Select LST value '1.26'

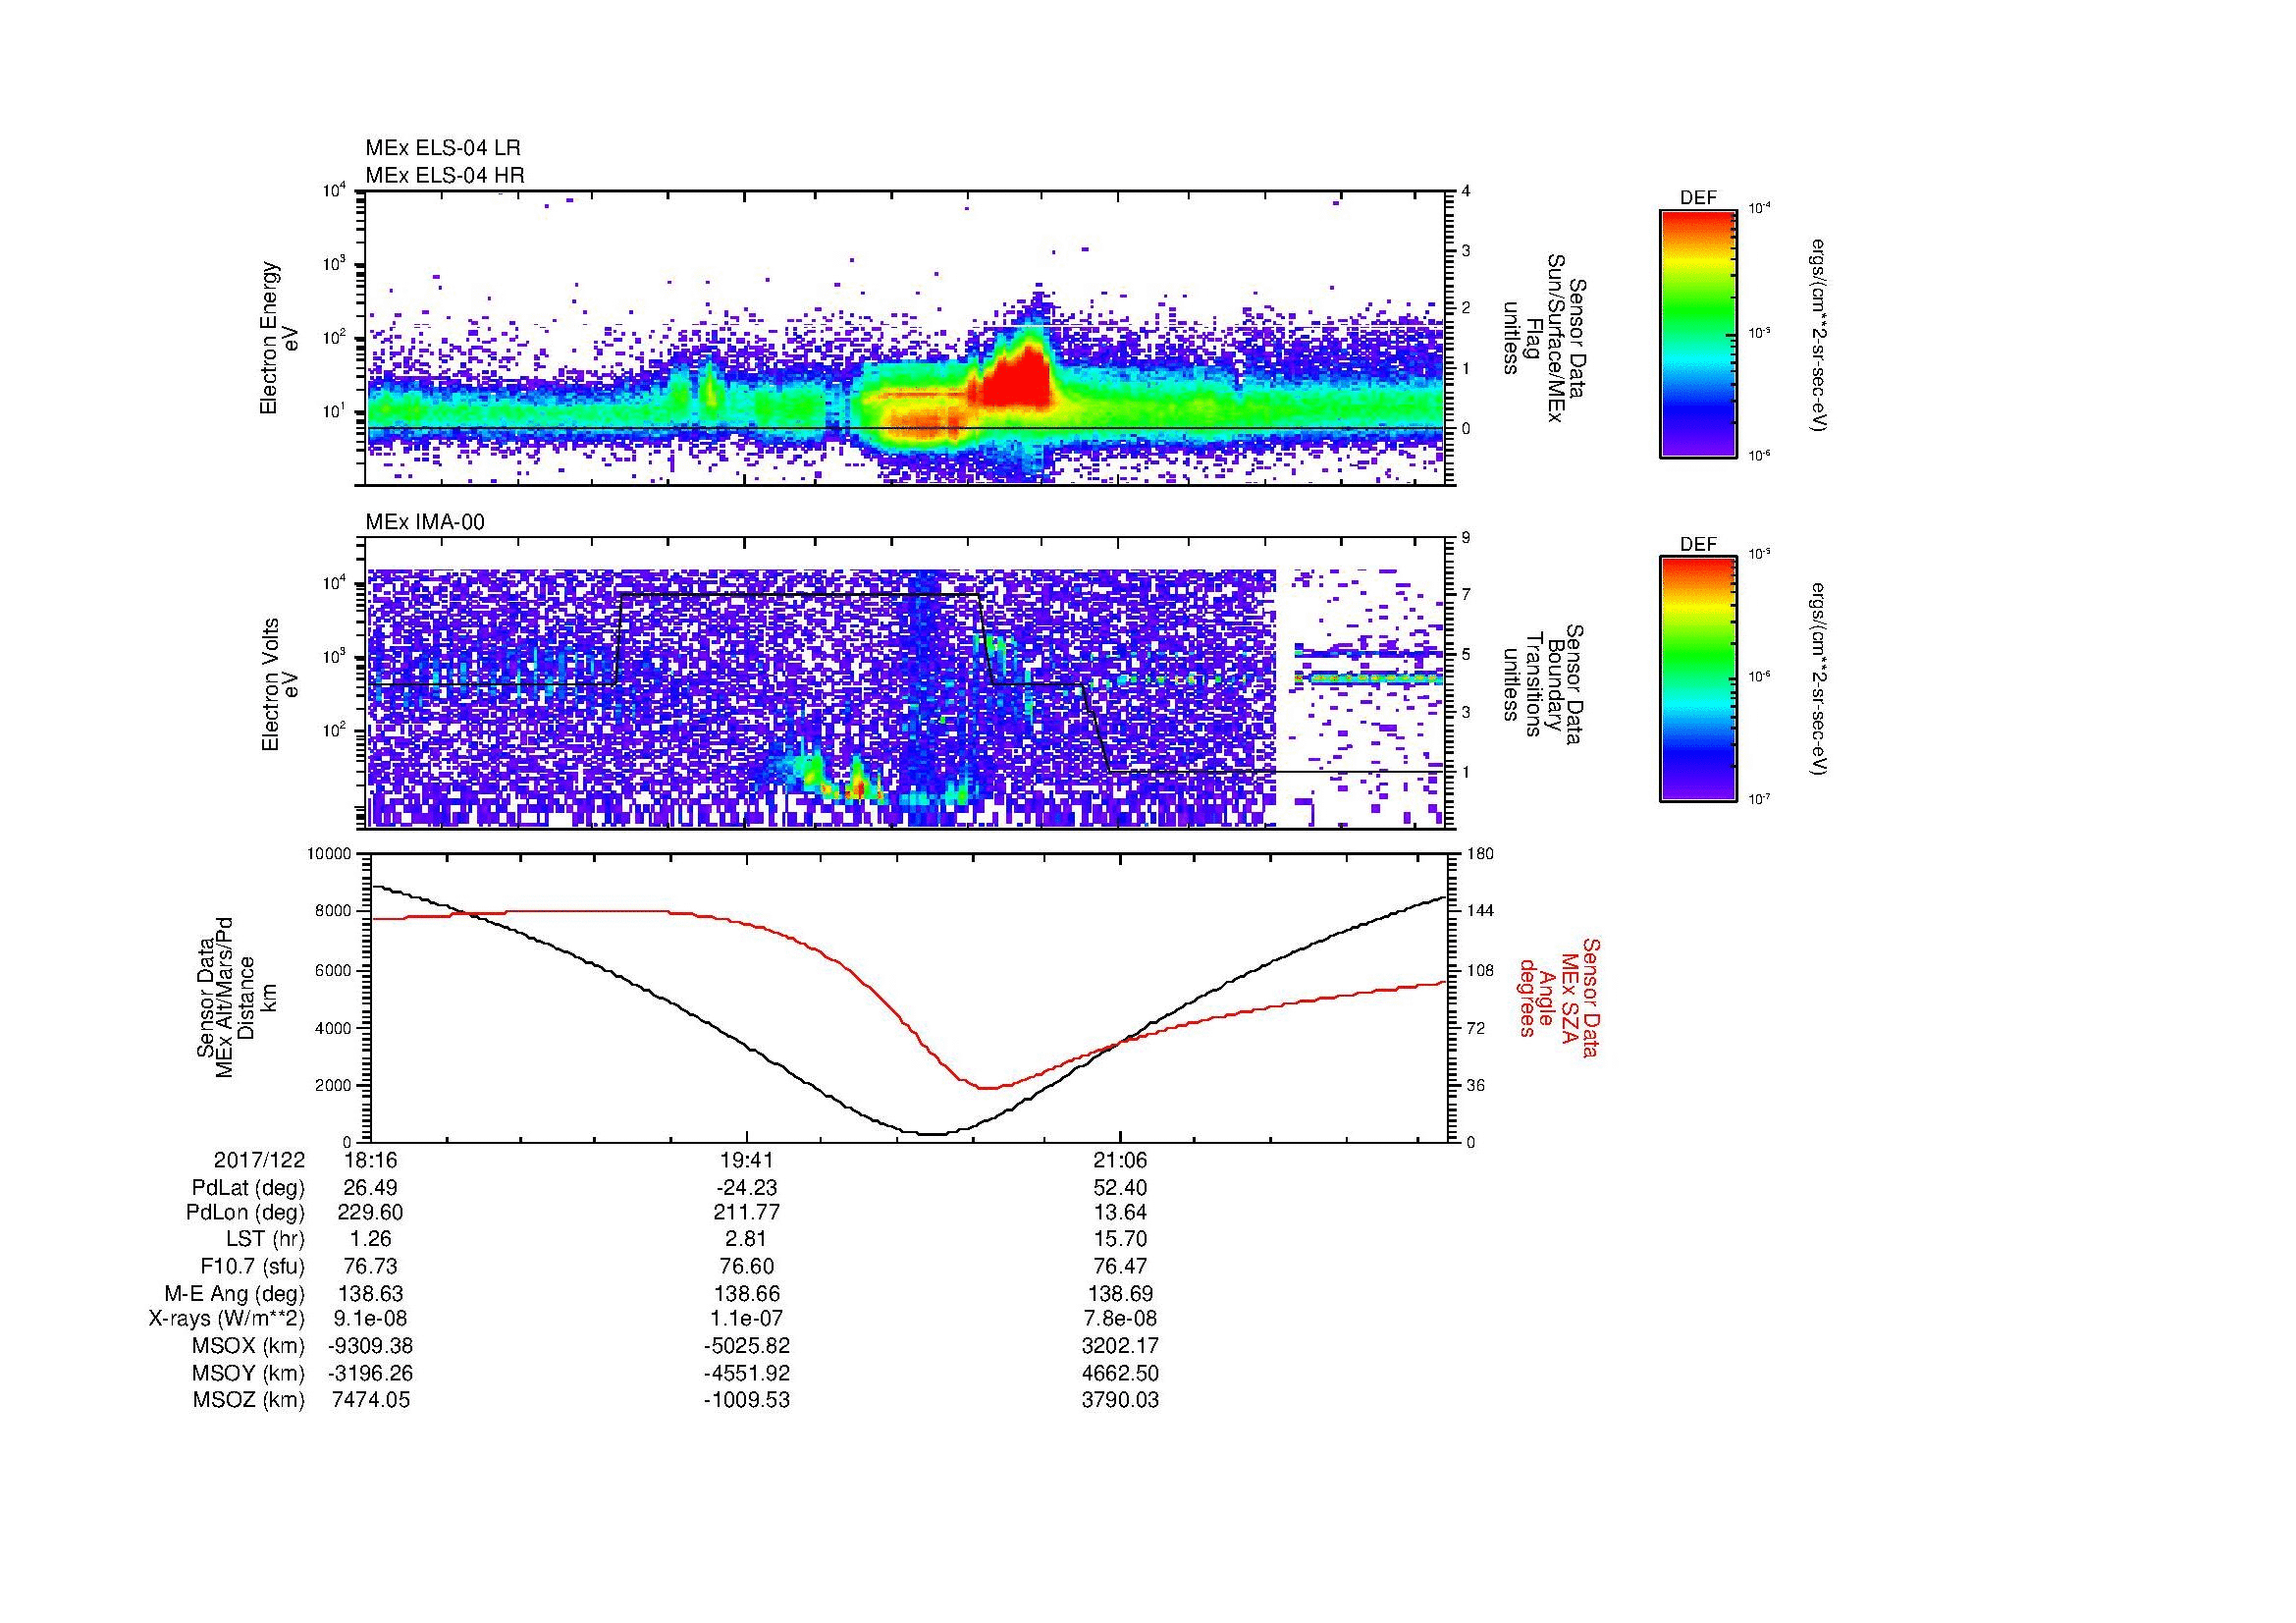pyautogui.click(x=370, y=1240)
